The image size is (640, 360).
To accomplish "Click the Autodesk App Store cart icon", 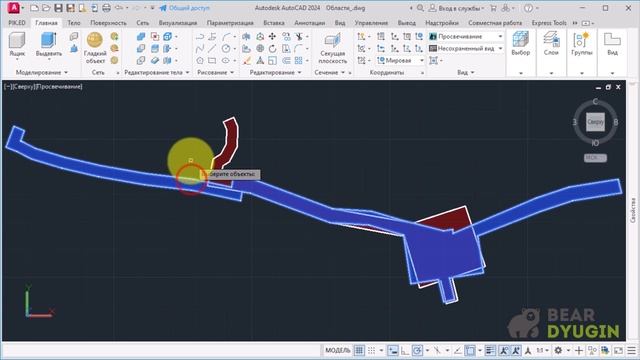I will 493,8.
